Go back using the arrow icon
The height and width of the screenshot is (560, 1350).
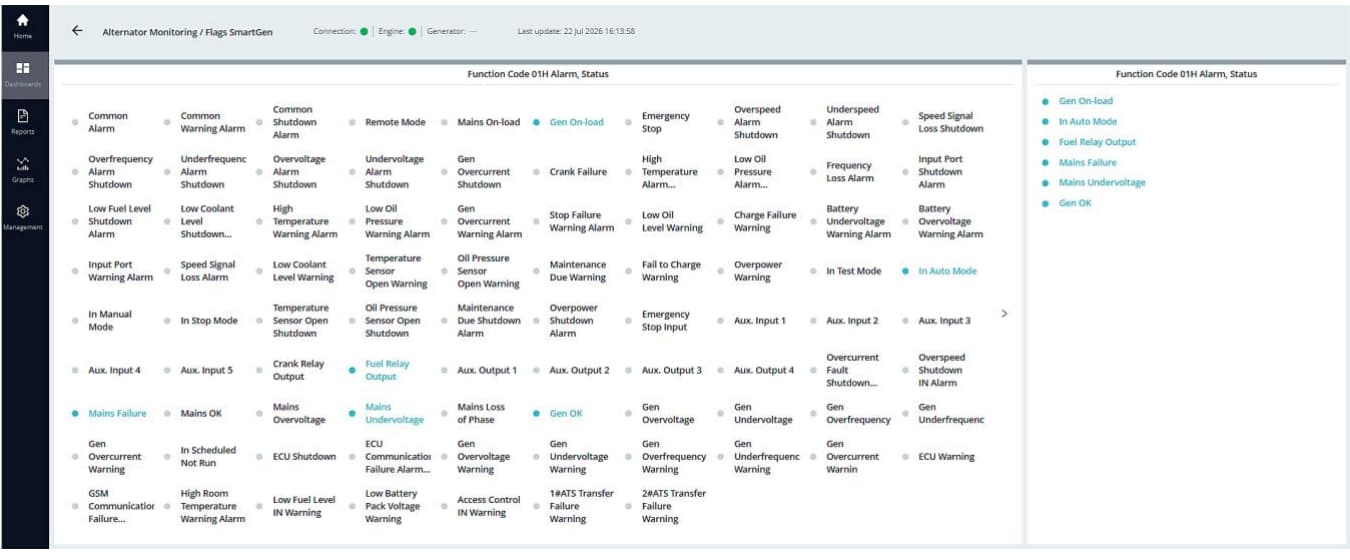(77, 30)
